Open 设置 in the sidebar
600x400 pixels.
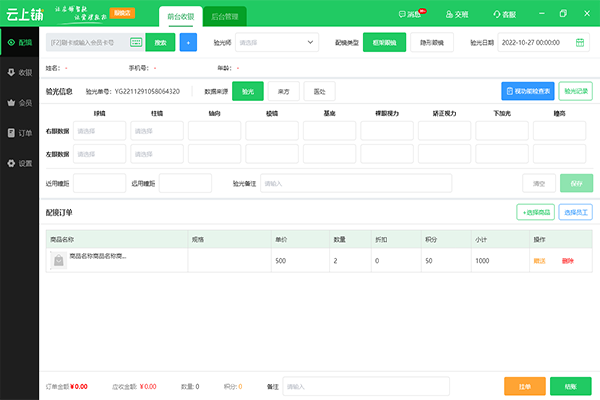point(19,162)
